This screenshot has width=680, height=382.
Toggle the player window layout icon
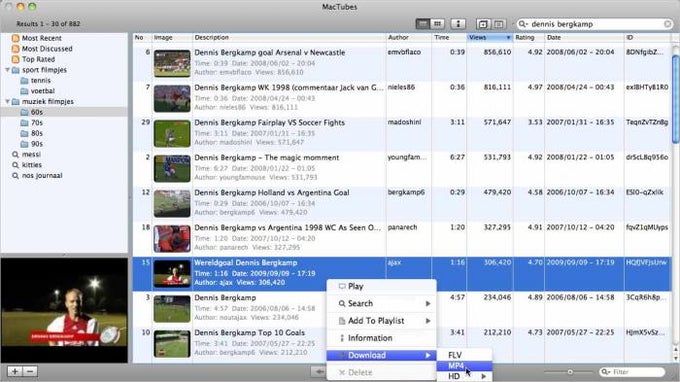[483, 24]
